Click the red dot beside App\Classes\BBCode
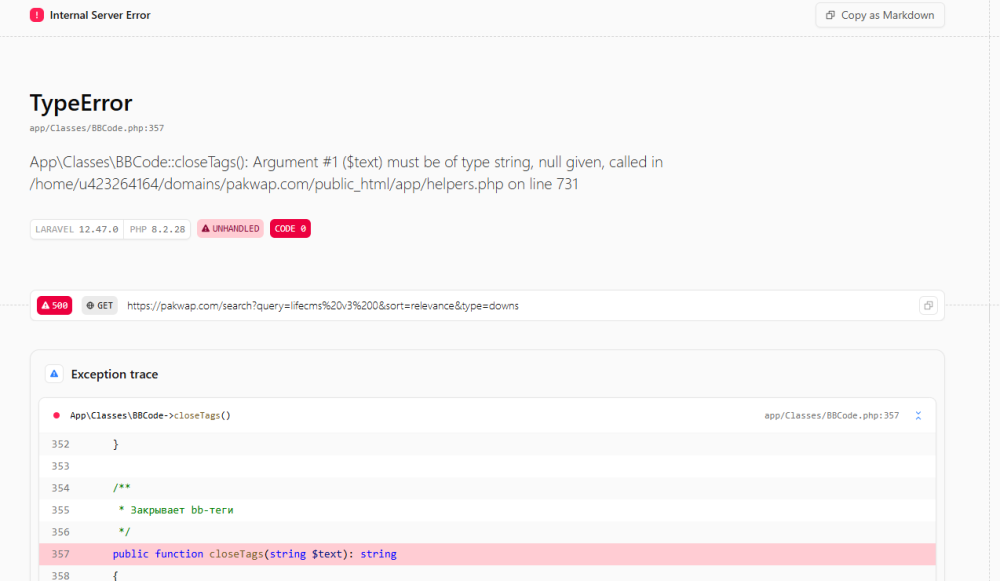Viewport: 1000px width, 581px height. [56, 415]
